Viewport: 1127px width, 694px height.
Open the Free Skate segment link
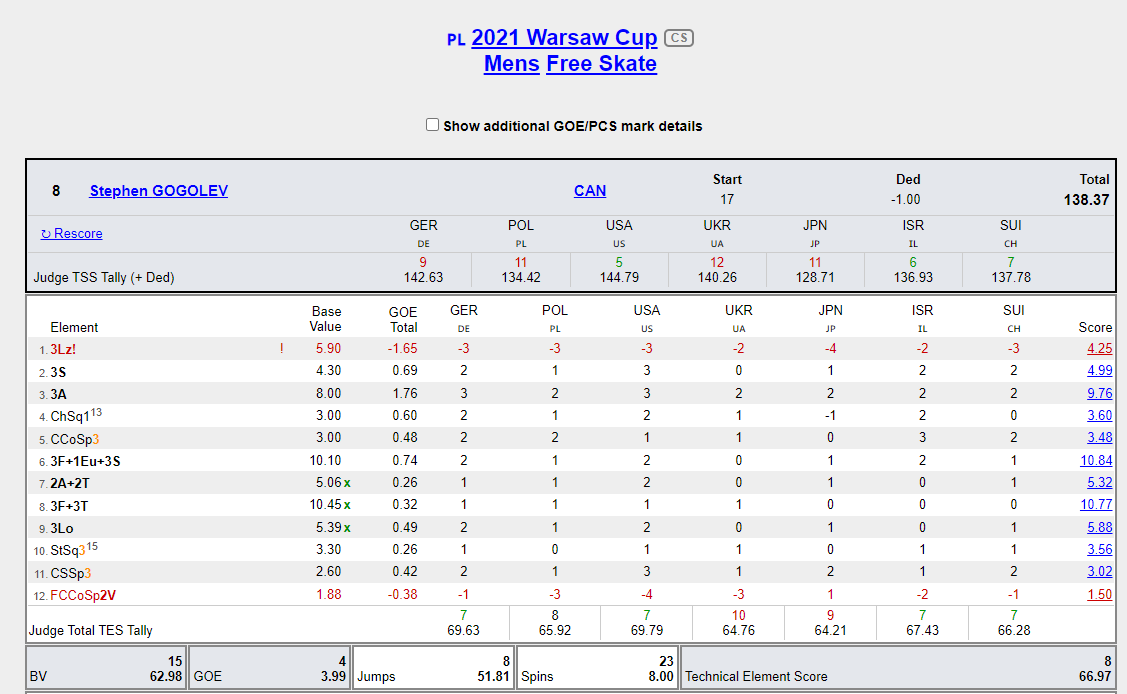point(601,64)
